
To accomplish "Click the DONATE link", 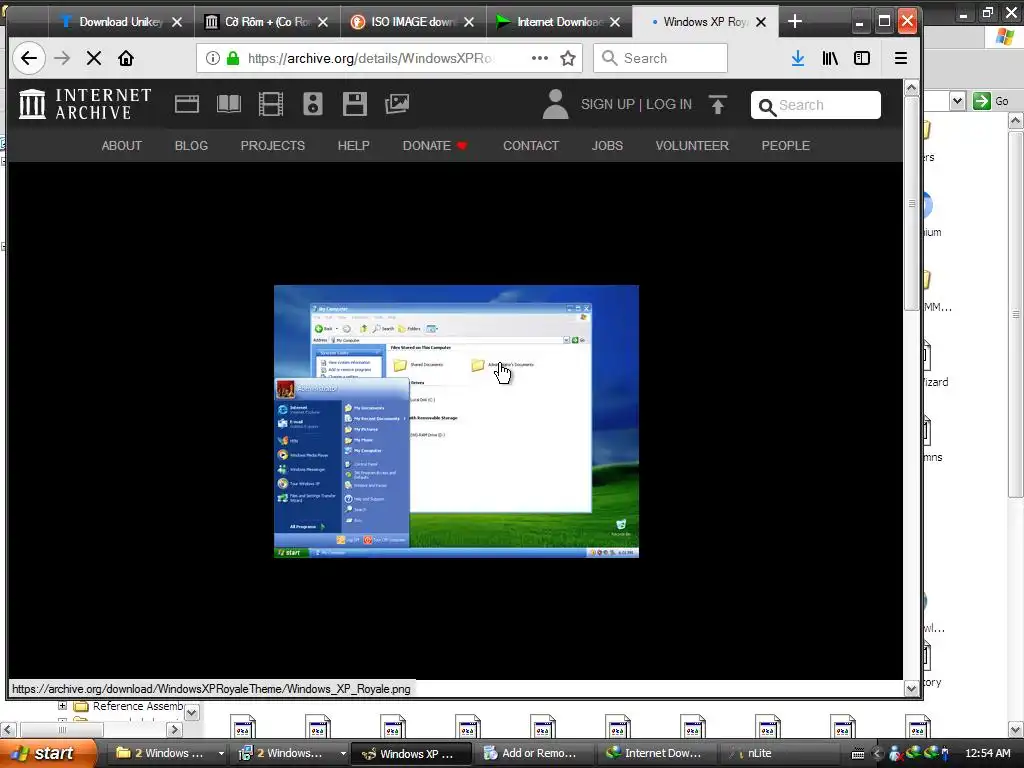I will 434,146.
